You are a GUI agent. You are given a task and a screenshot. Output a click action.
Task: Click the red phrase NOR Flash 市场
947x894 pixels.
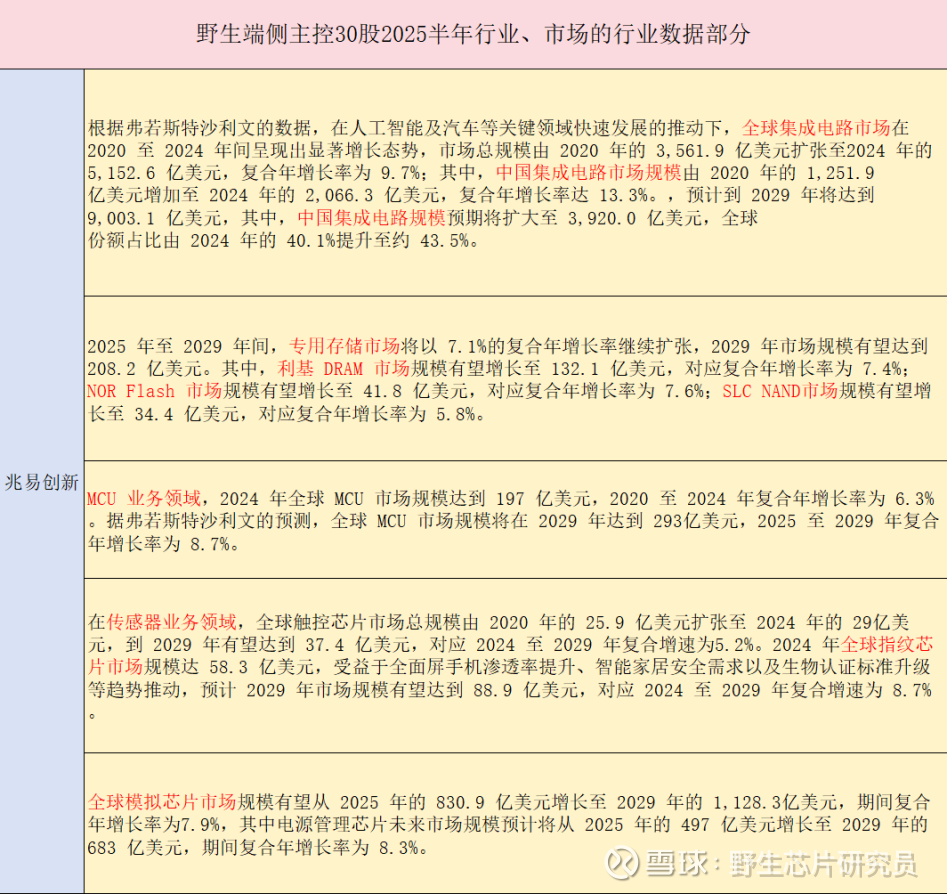tap(155, 391)
